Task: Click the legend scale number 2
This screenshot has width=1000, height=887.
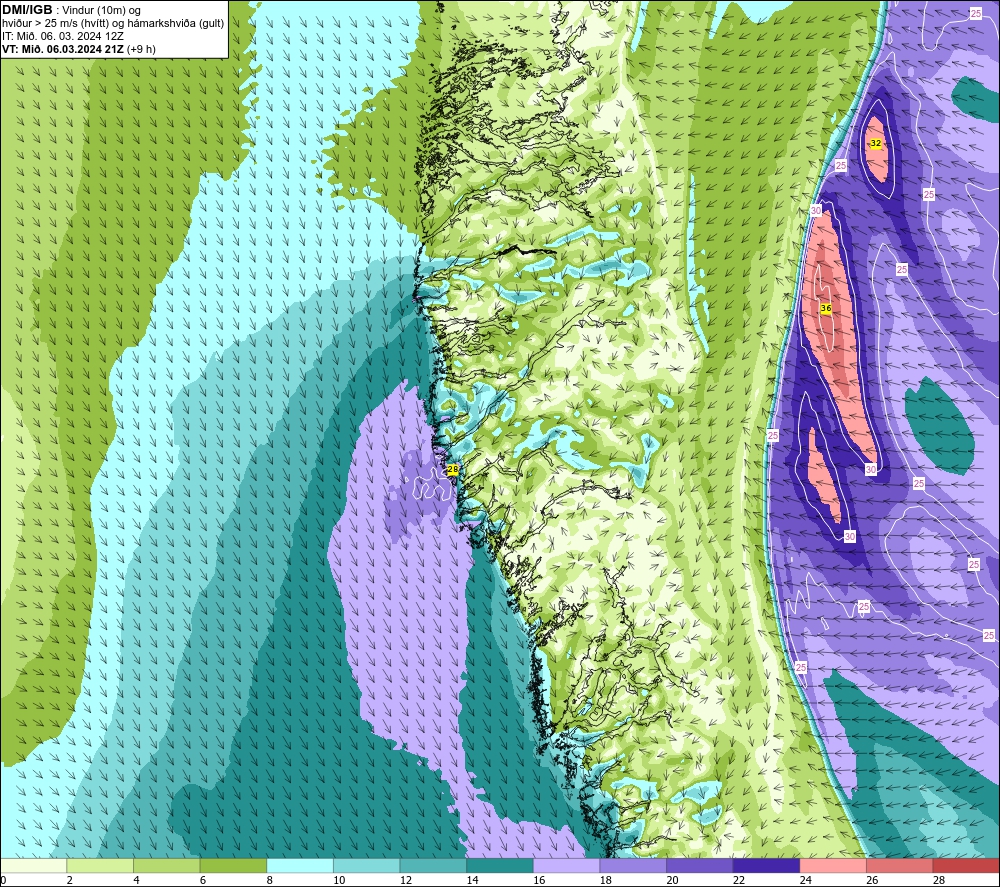Action: click(x=70, y=880)
